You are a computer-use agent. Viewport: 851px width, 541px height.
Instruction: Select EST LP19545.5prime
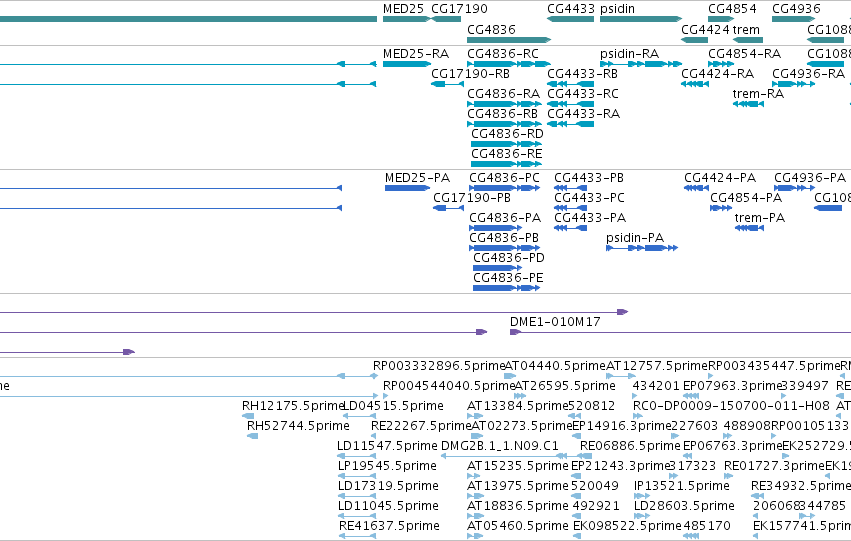coord(357,476)
